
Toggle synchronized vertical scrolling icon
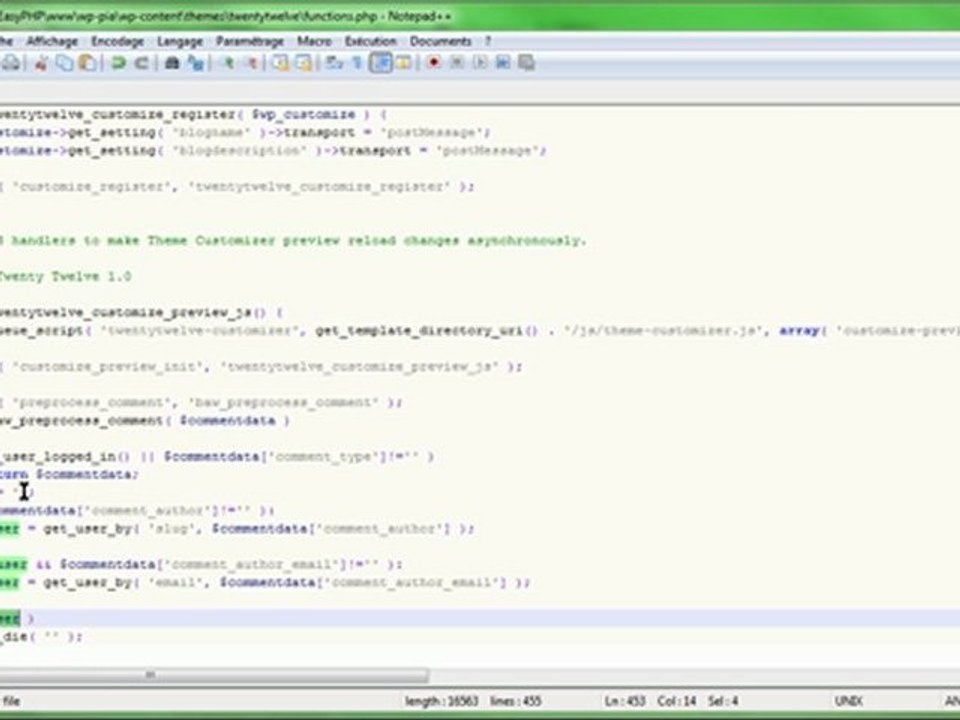click(281, 62)
